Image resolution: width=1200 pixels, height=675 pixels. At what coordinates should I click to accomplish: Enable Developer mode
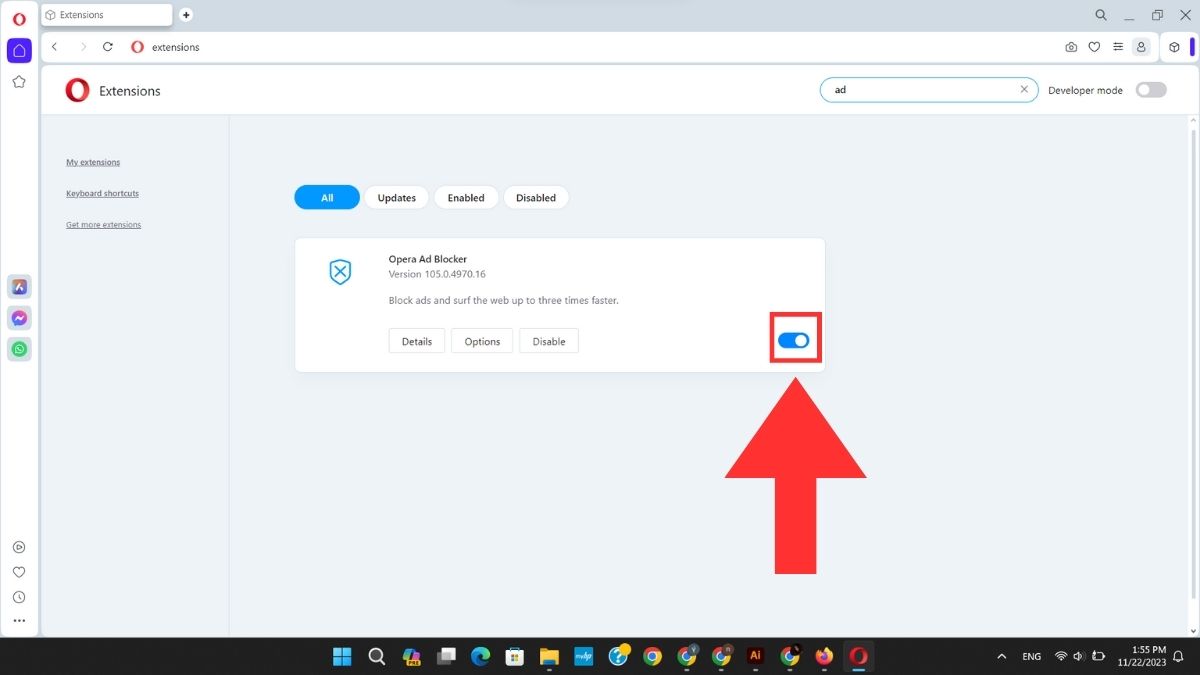pos(1150,89)
